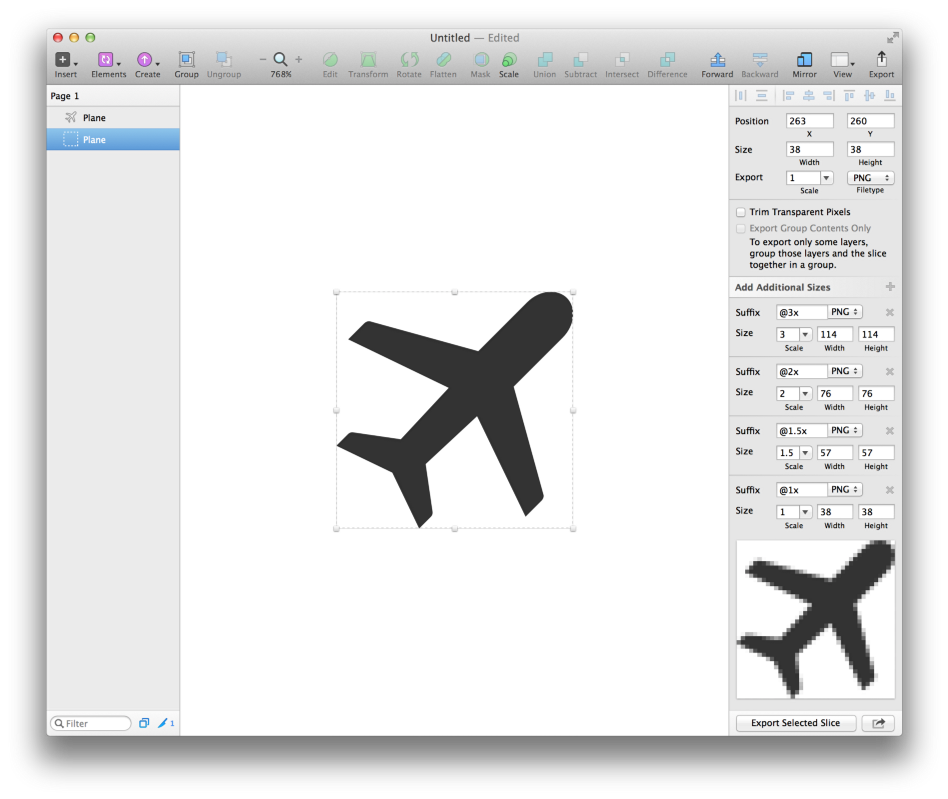Viewport: 948px width, 799px height.
Task: Remove the @2x export size
Action: [889, 372]
